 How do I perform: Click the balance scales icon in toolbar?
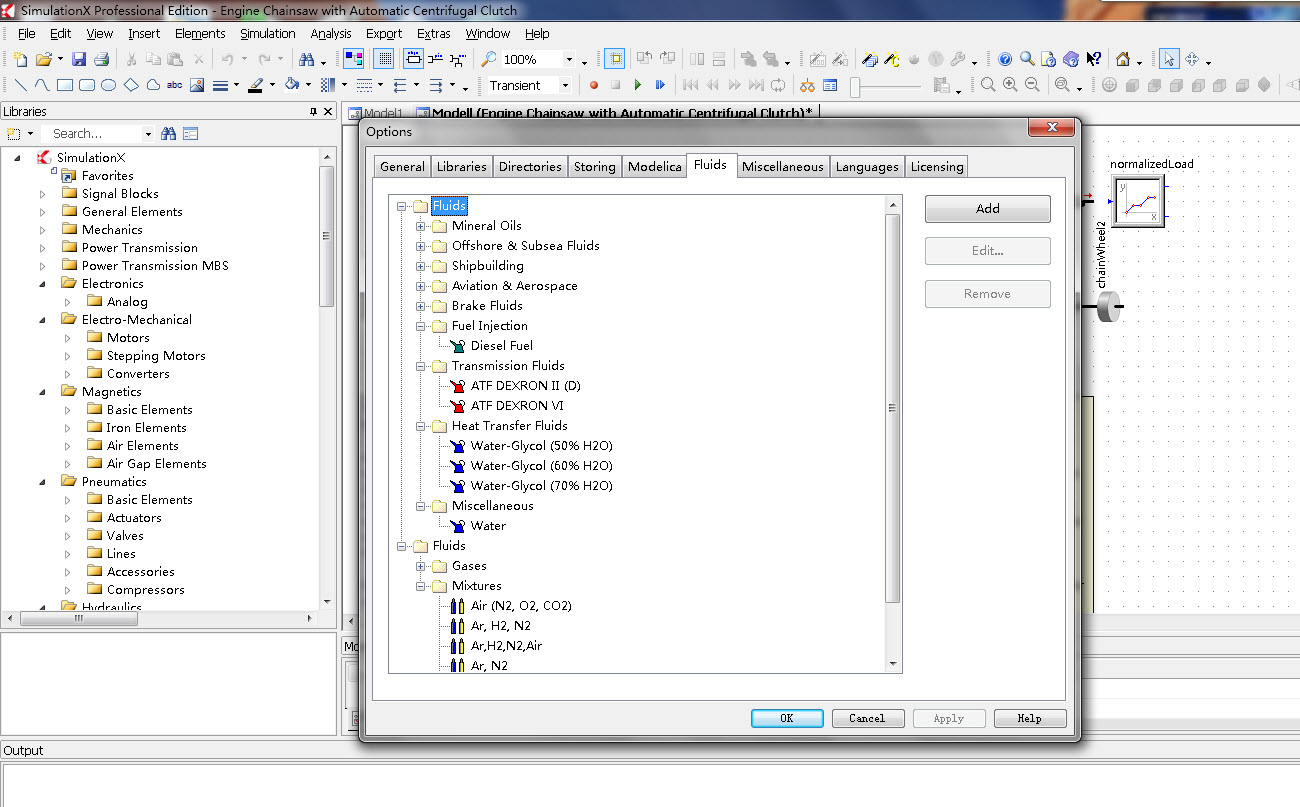click(807, 85)
